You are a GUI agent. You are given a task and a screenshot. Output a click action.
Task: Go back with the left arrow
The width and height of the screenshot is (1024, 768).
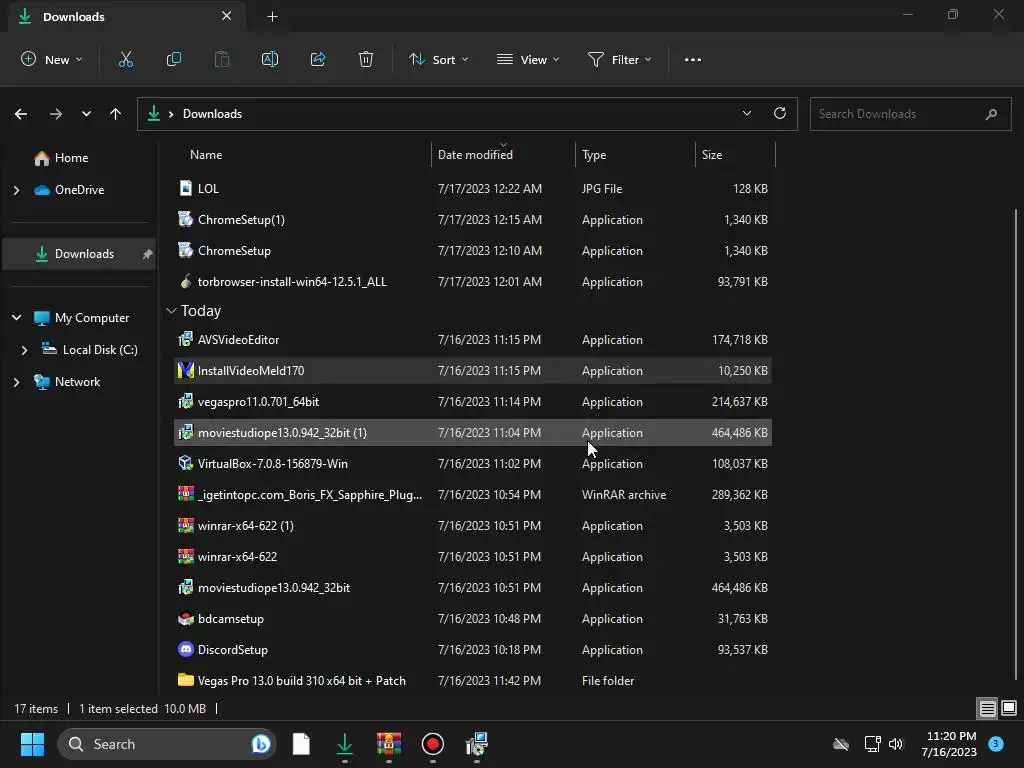coord(21,114)
